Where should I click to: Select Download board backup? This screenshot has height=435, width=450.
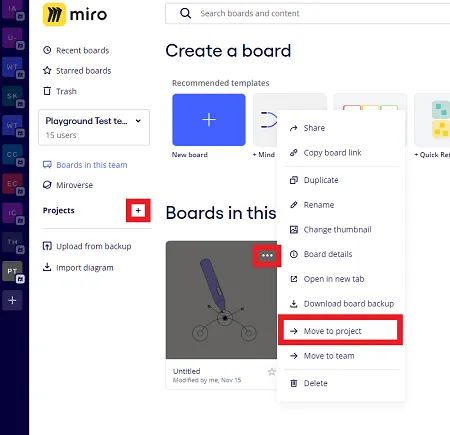pos(341,304)
